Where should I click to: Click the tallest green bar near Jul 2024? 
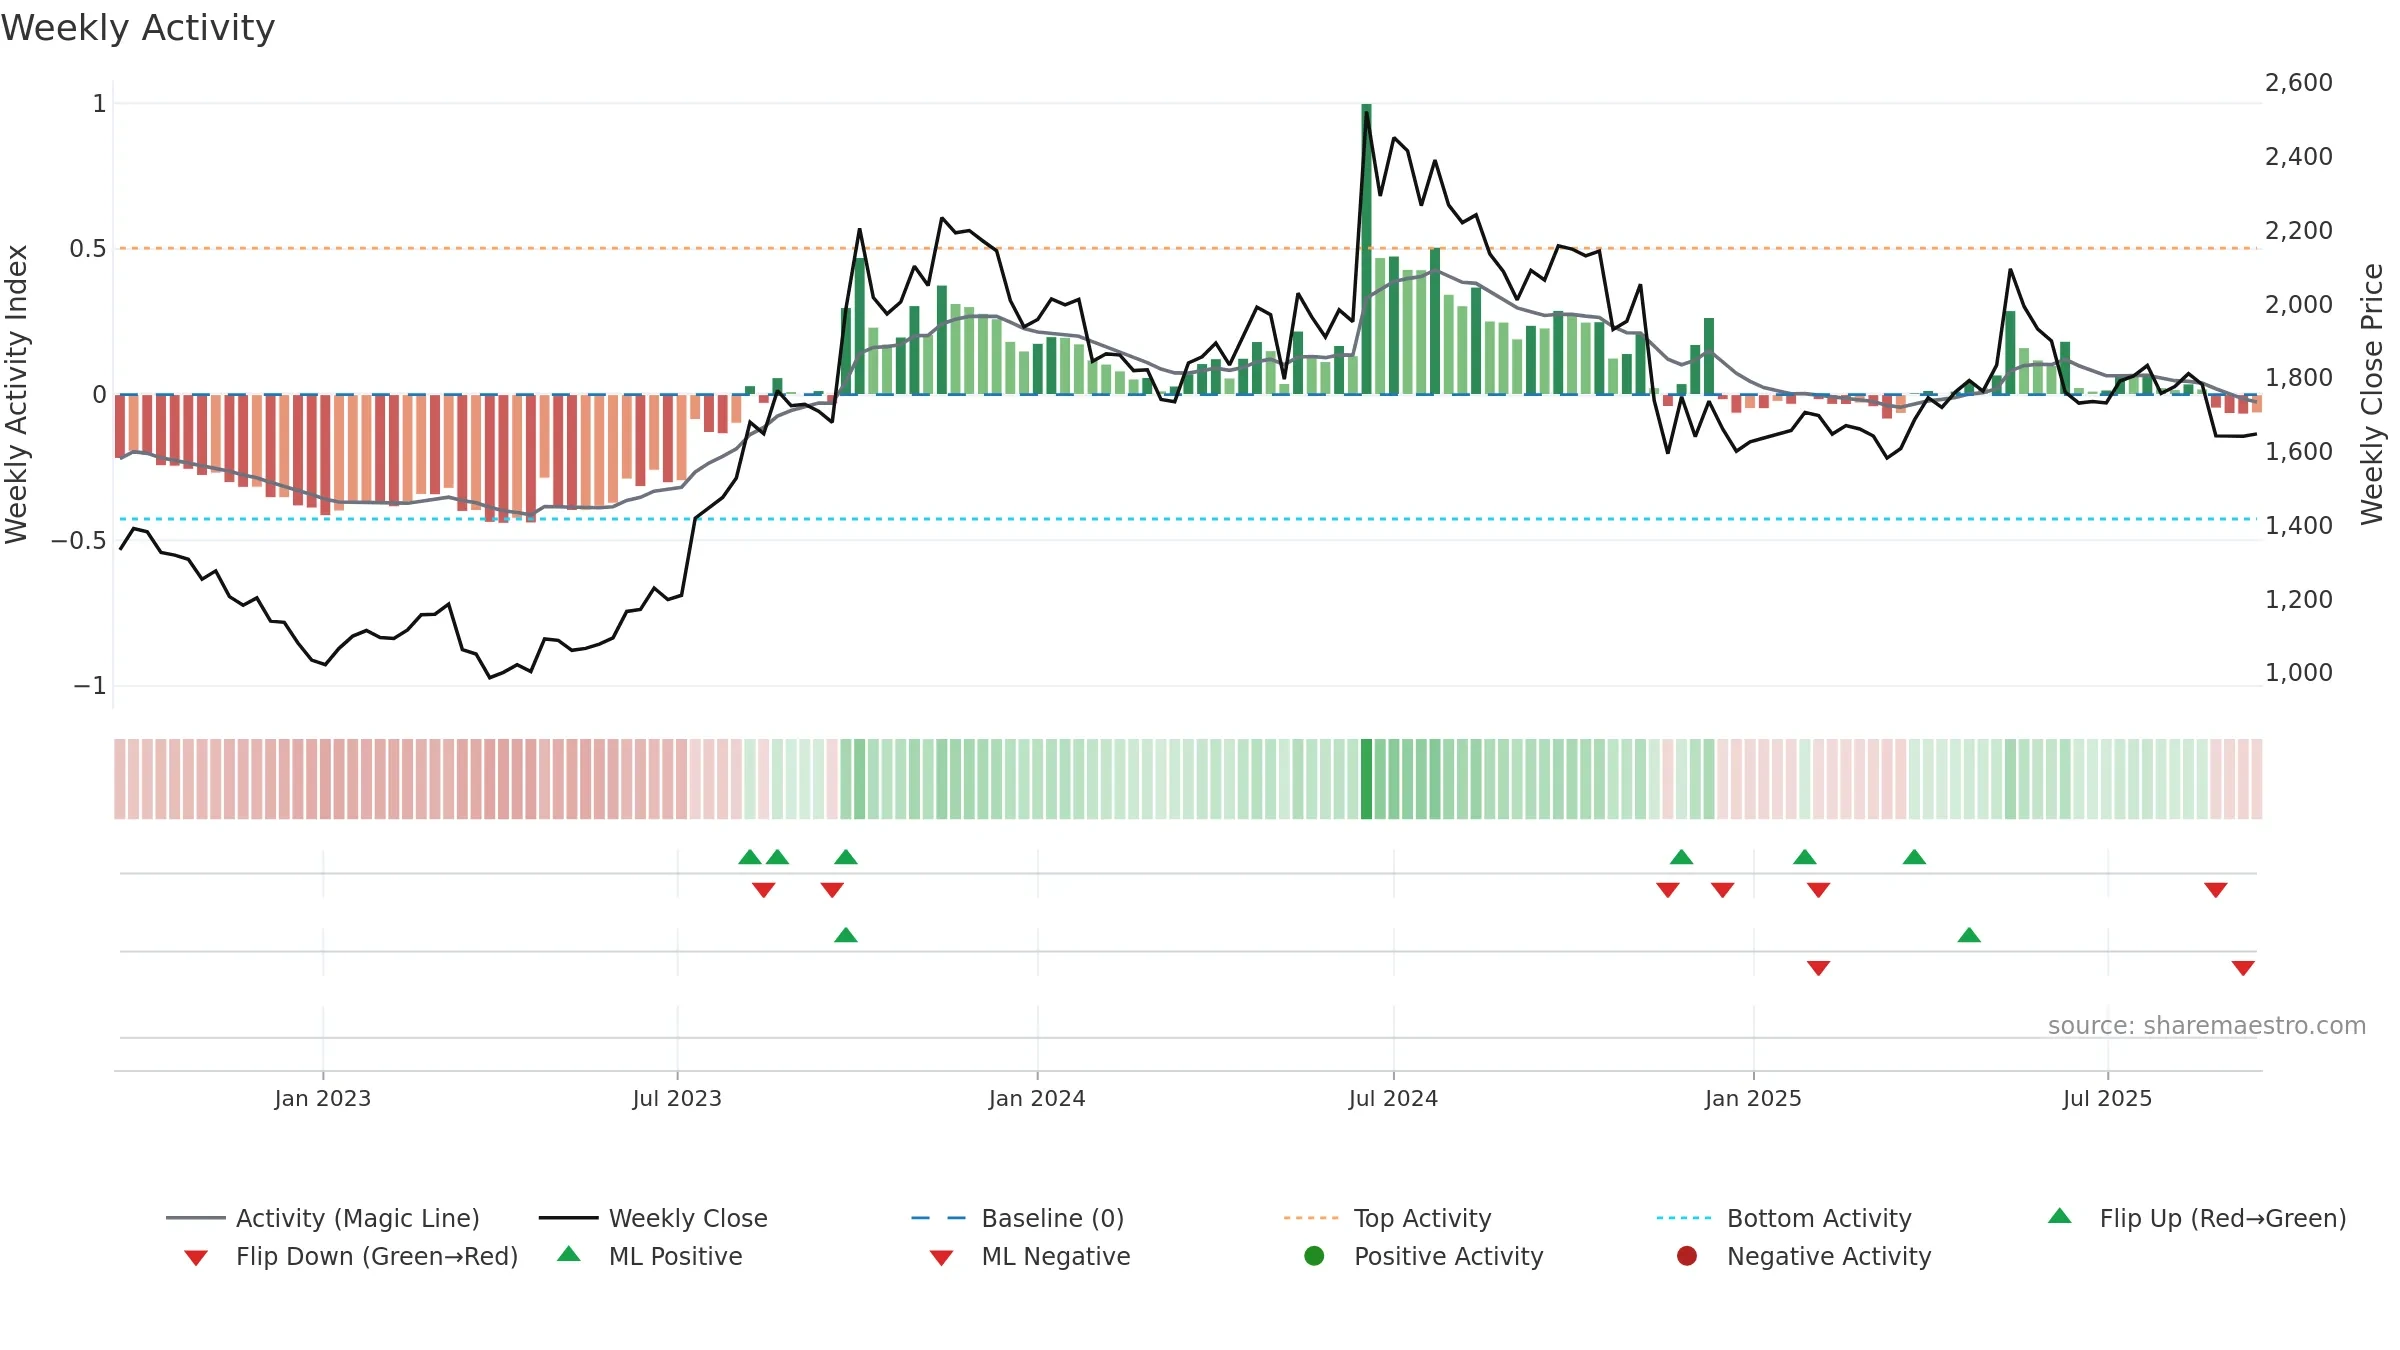(x=1366, y=249)
